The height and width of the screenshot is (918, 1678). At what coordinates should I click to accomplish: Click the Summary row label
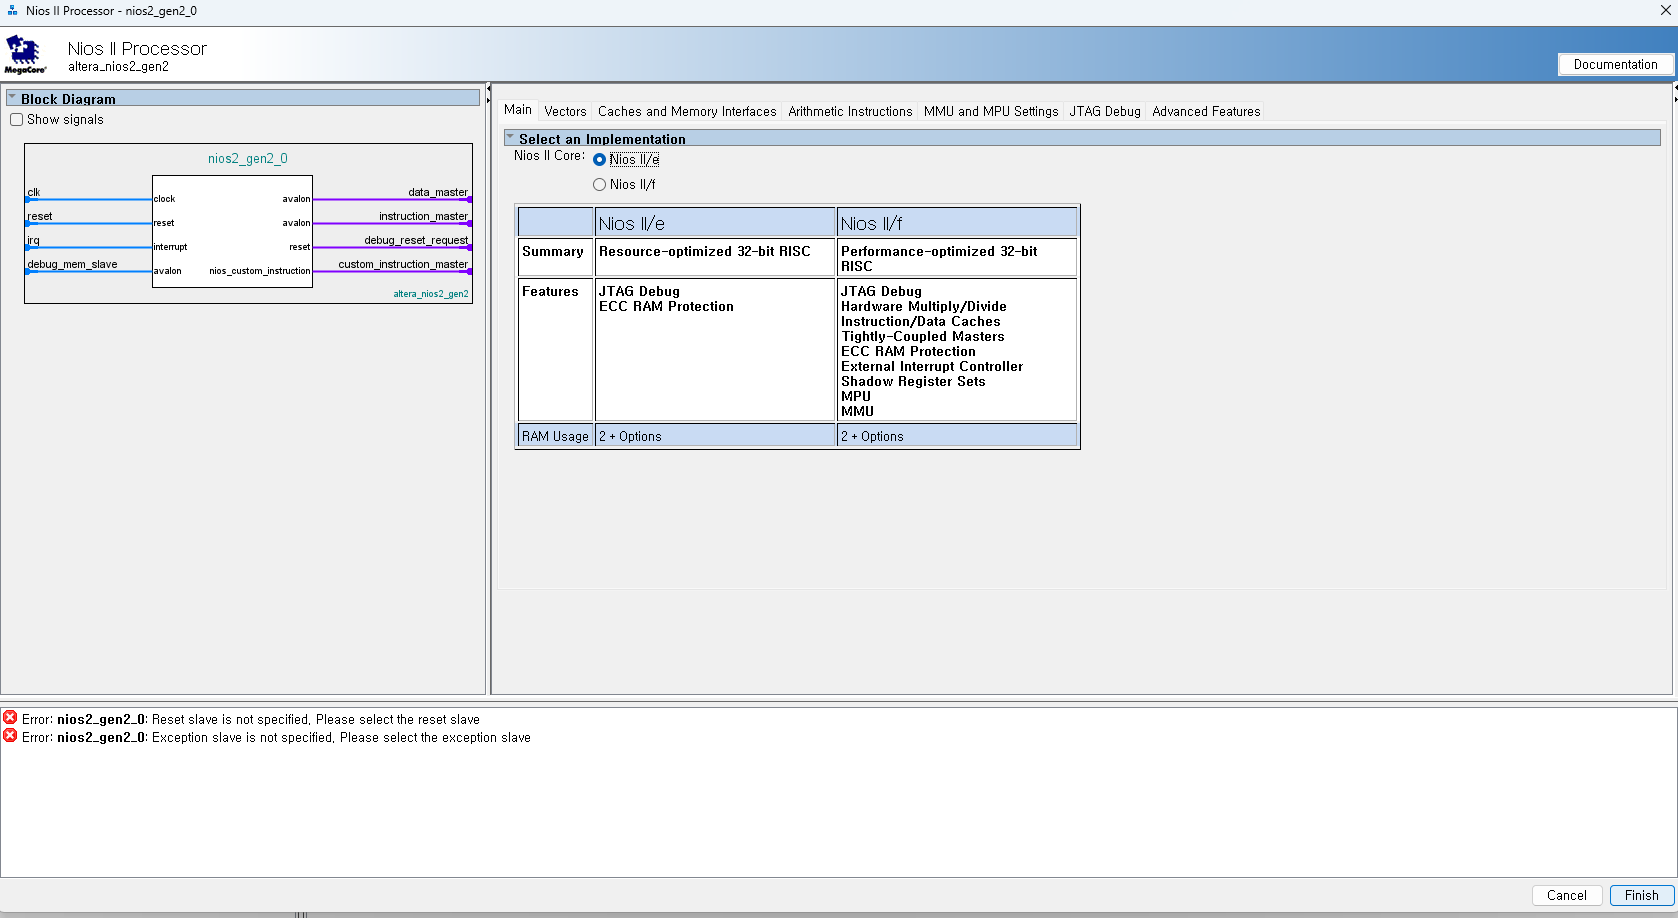[x=553, y=251]
